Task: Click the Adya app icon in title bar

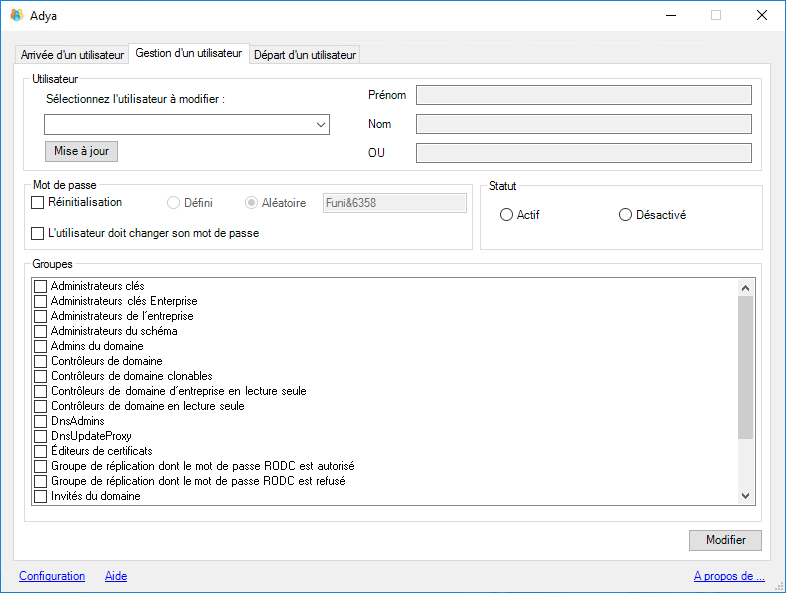Action: [x=16, y=15]
